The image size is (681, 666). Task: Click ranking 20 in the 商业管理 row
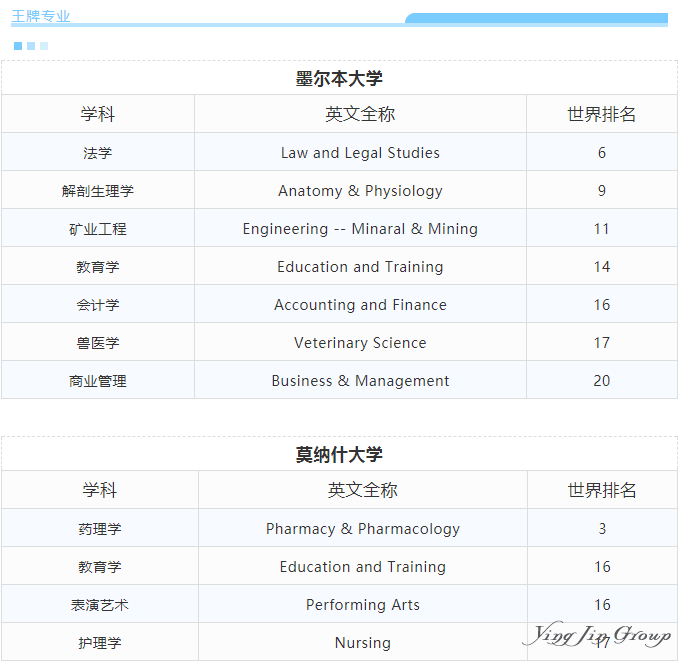click(x=602, y=381)
